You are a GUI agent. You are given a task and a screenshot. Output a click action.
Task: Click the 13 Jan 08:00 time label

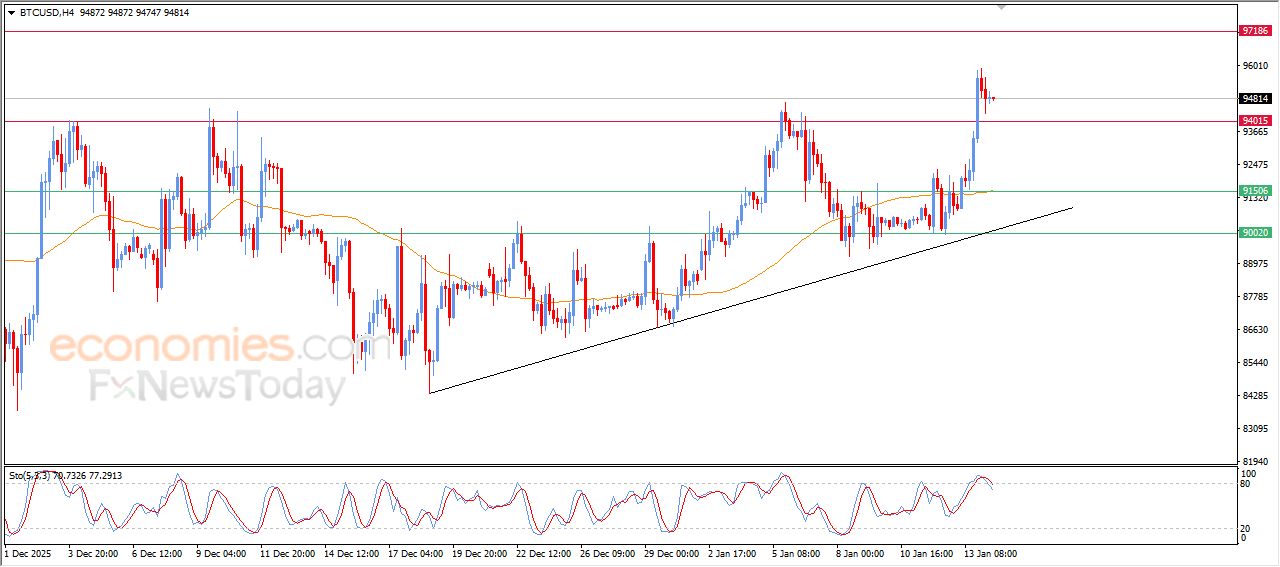990,553
